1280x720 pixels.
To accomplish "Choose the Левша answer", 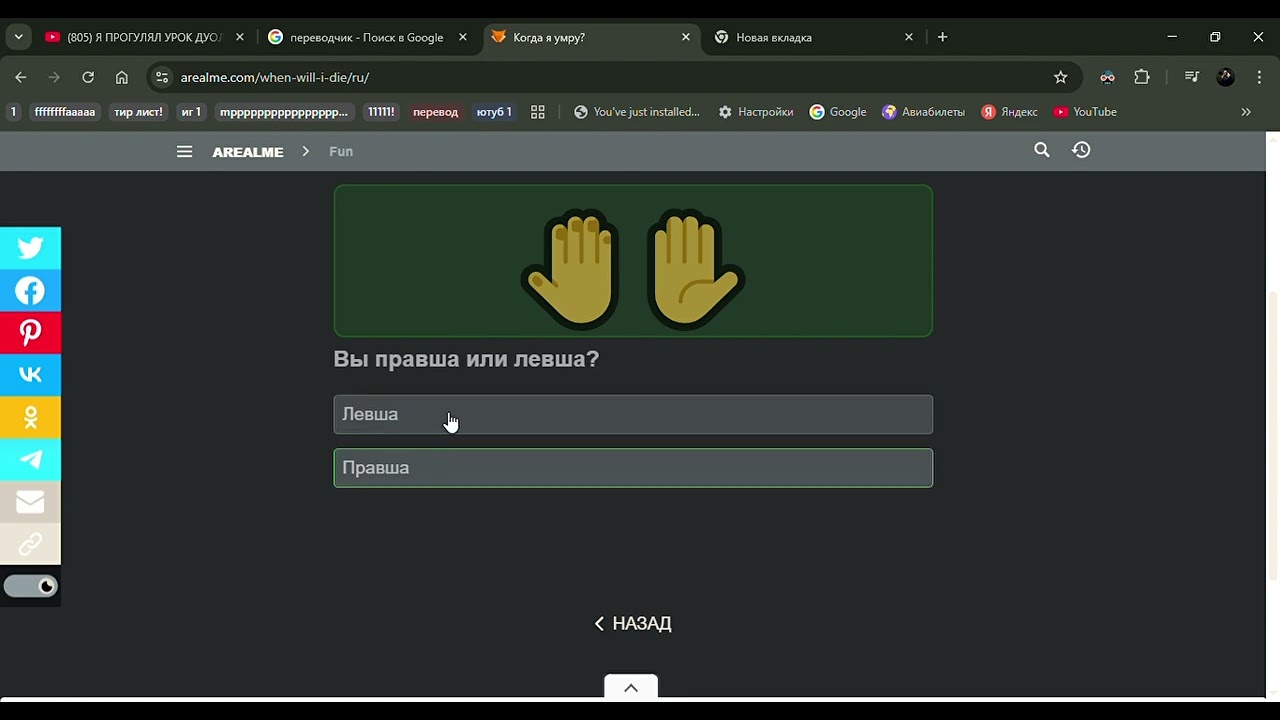I will coord(633,414).
